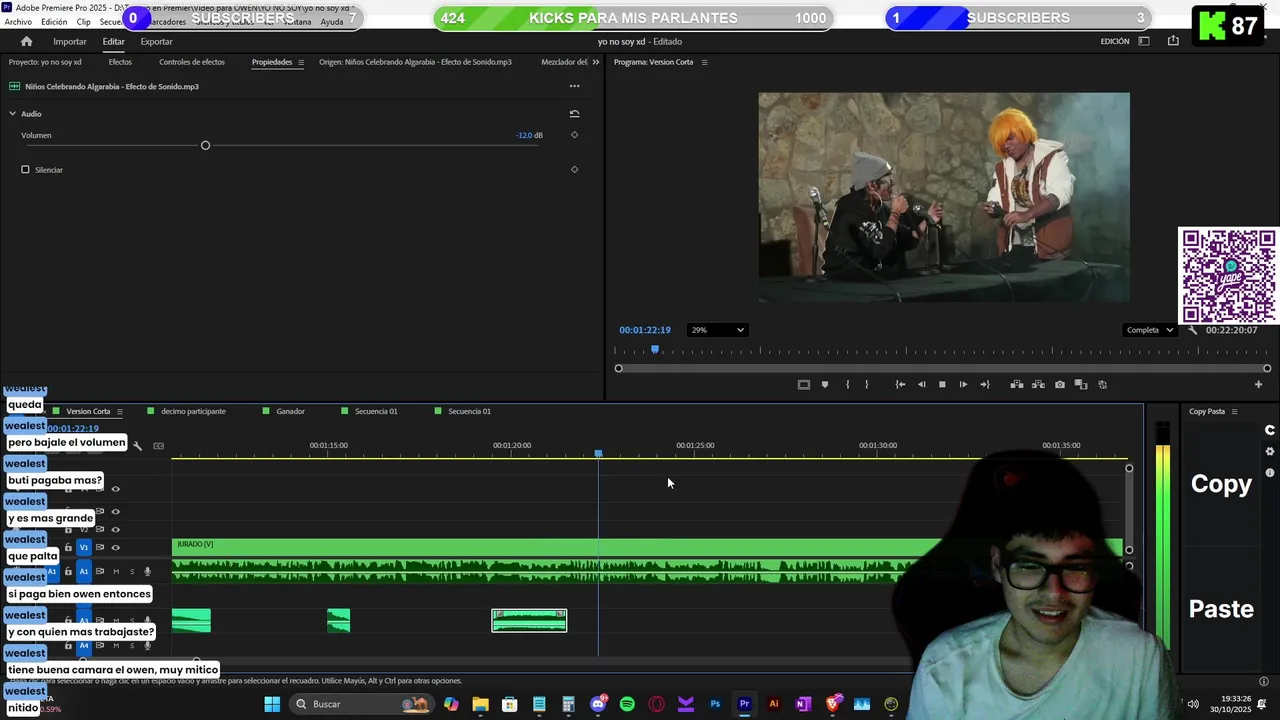The image size is (1280, 720).
Task: Mark In point with the brace icon
Action: coord(847,384)
